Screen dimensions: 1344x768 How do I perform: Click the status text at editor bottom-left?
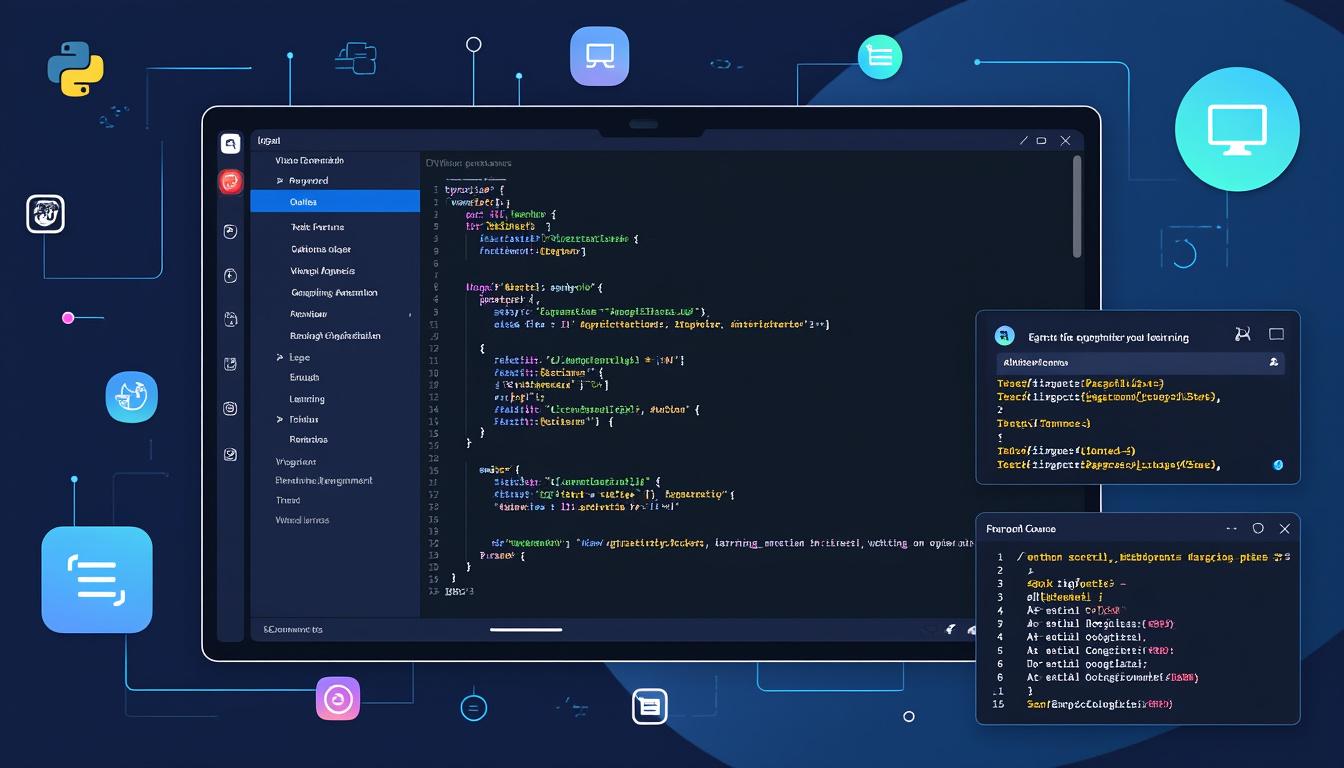coord(293,630)
